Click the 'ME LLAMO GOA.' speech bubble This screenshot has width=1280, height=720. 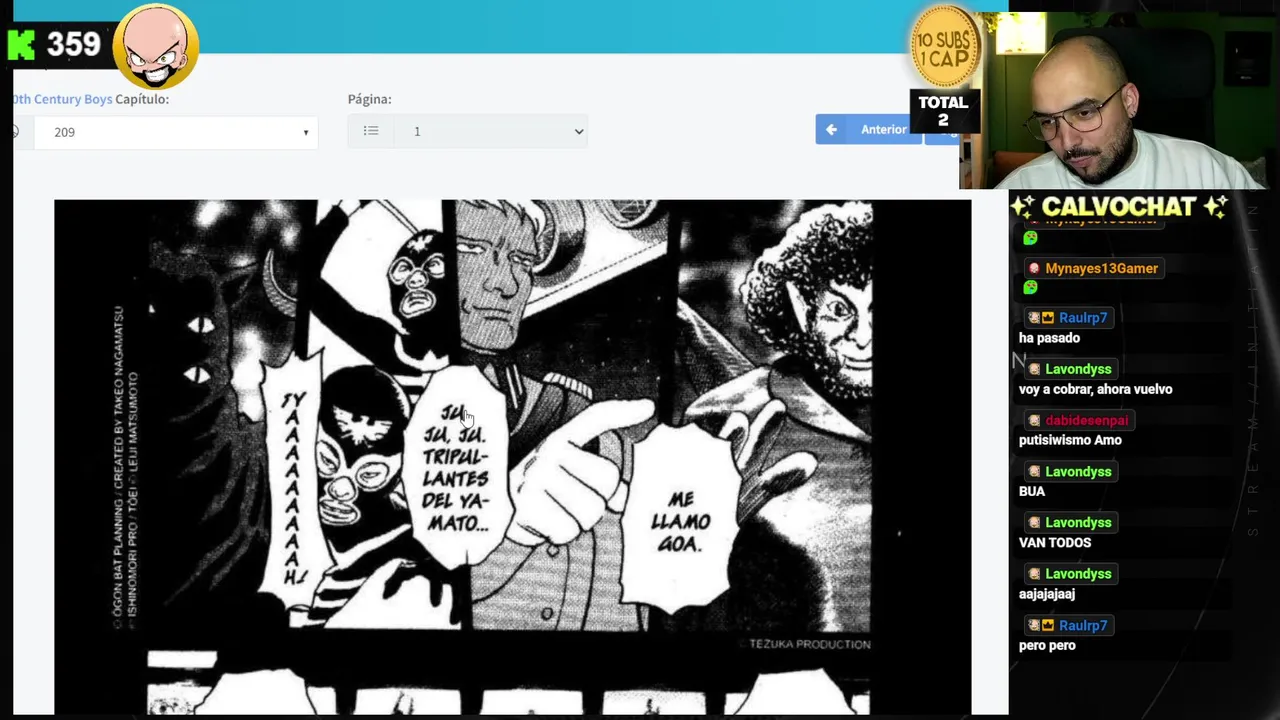(x=680, y=519)
